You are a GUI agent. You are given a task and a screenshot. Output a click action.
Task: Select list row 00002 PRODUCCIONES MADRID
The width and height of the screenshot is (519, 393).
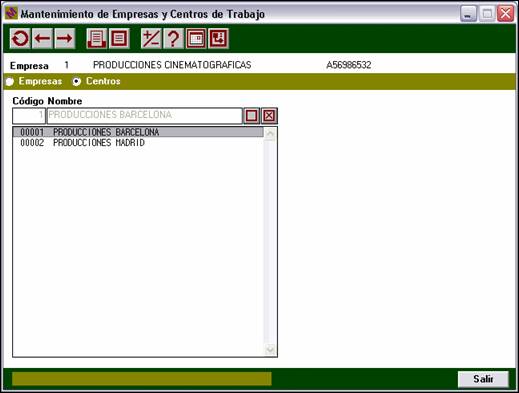point(138,143)
